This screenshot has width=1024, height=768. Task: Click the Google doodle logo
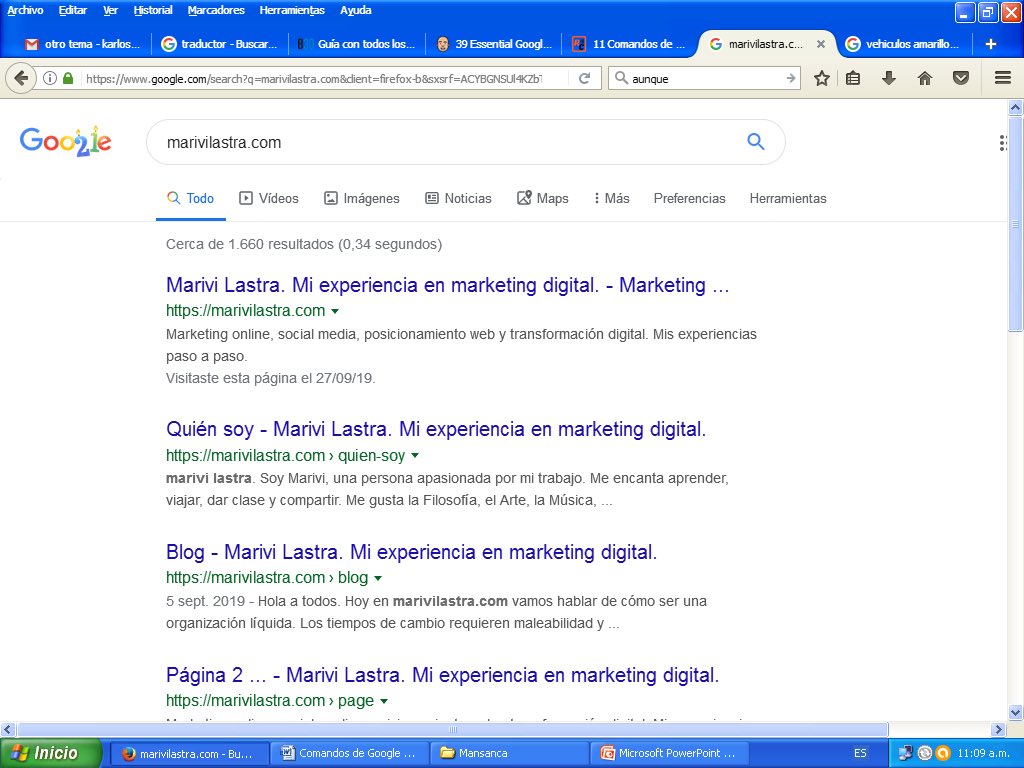pyautogui.click(x=65, y=141)
